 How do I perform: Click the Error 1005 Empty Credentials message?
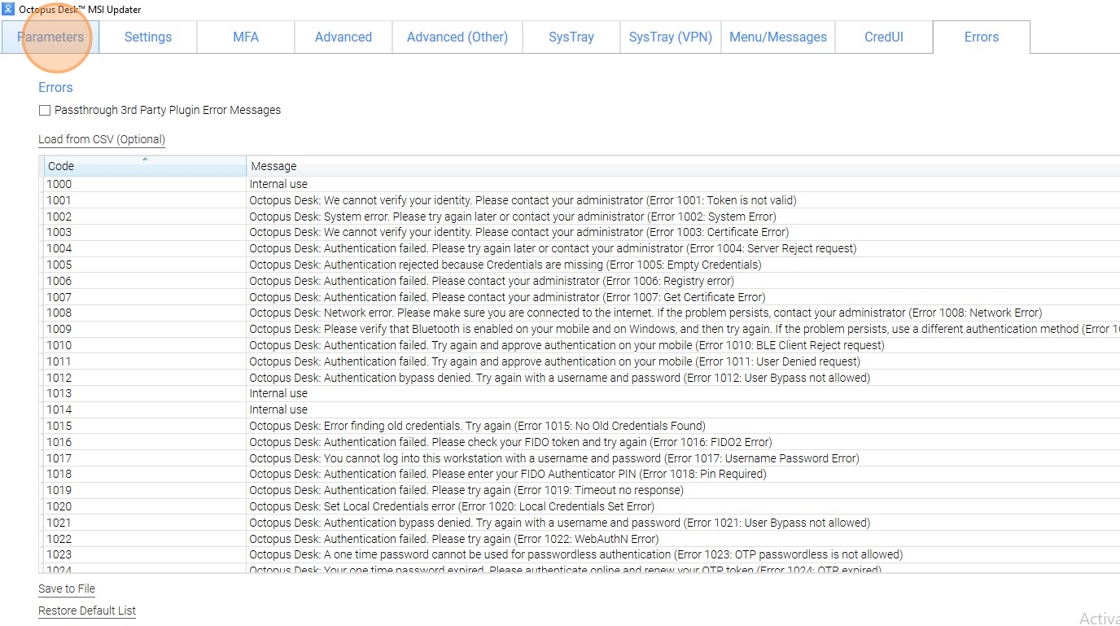[x=506, y=264]
